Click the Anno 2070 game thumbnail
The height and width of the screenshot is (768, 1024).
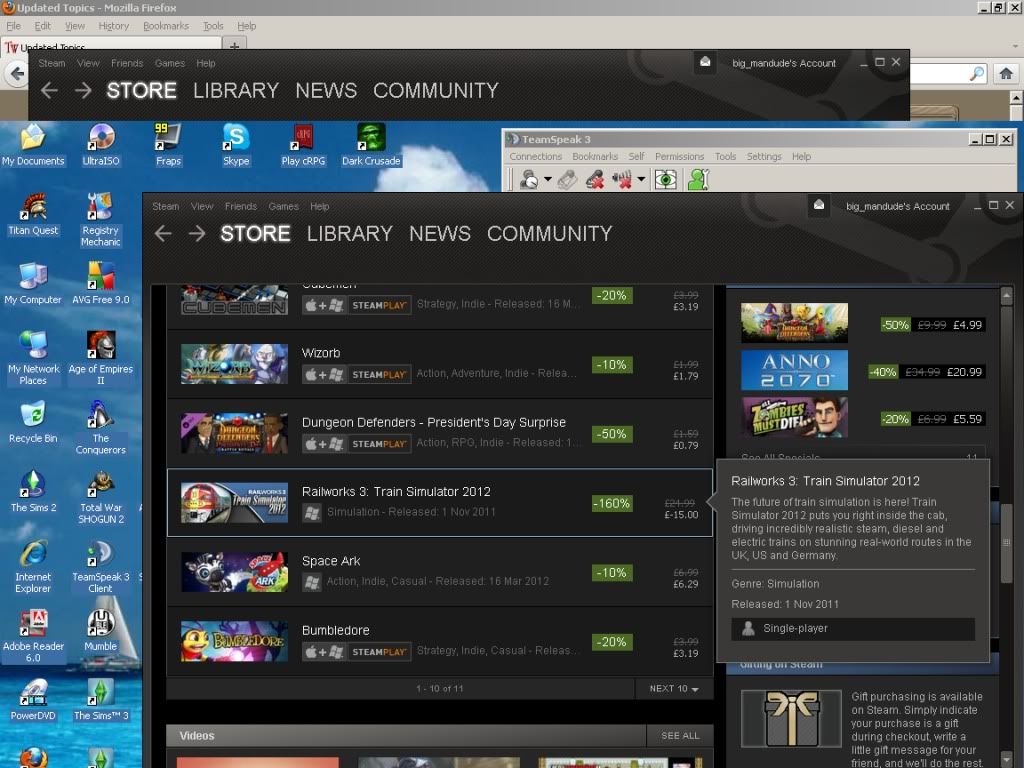click(x=794, y=371)
